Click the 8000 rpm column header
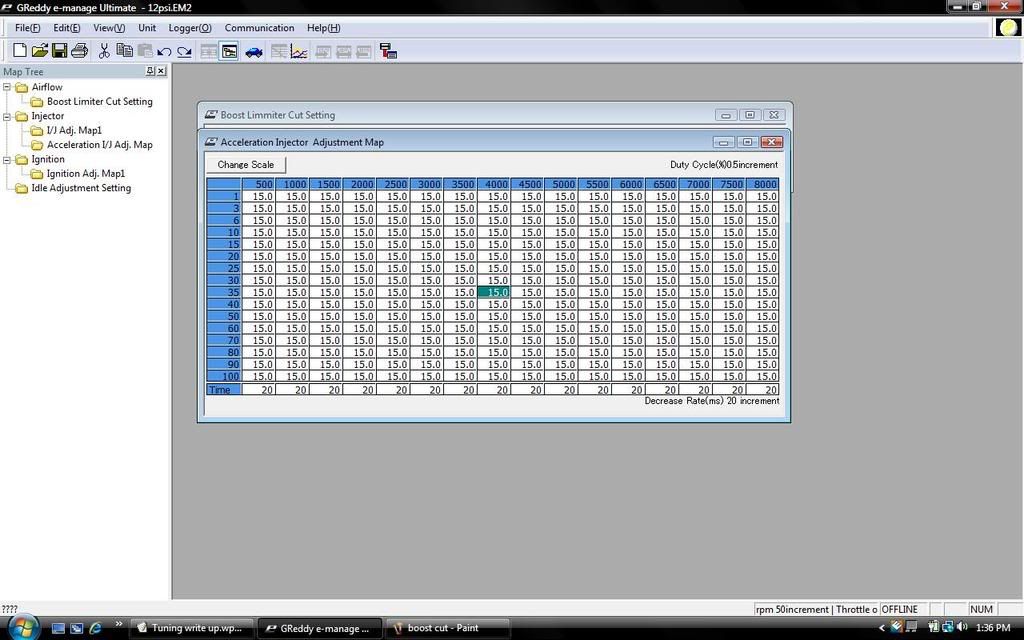This screenshot has width=1024, height=640. point(762,184)
